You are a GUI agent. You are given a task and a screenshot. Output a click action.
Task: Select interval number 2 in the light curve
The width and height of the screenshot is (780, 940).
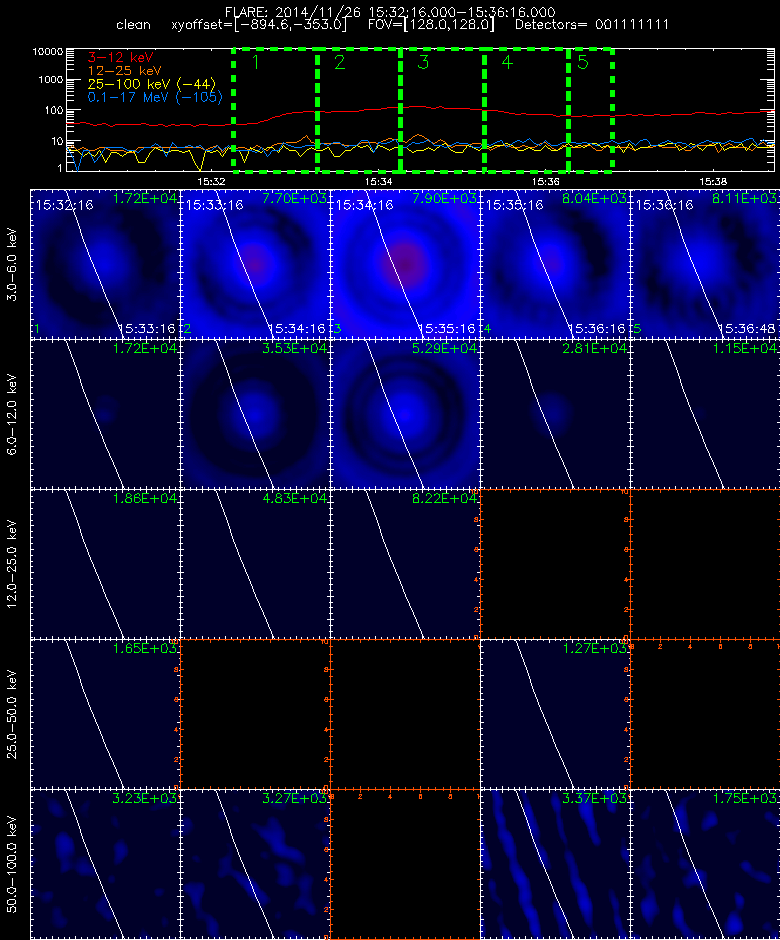pyautogui.click(x=359, y=111)
